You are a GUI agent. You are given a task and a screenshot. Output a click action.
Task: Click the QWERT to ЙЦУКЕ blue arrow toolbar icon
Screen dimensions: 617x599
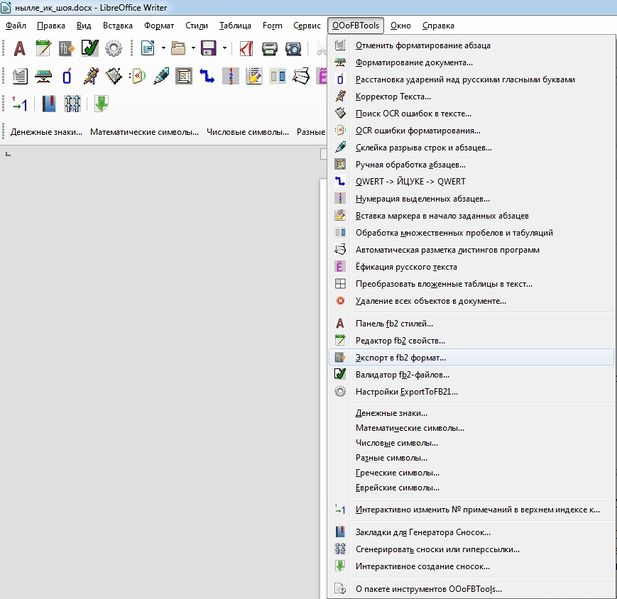point(207,76)
